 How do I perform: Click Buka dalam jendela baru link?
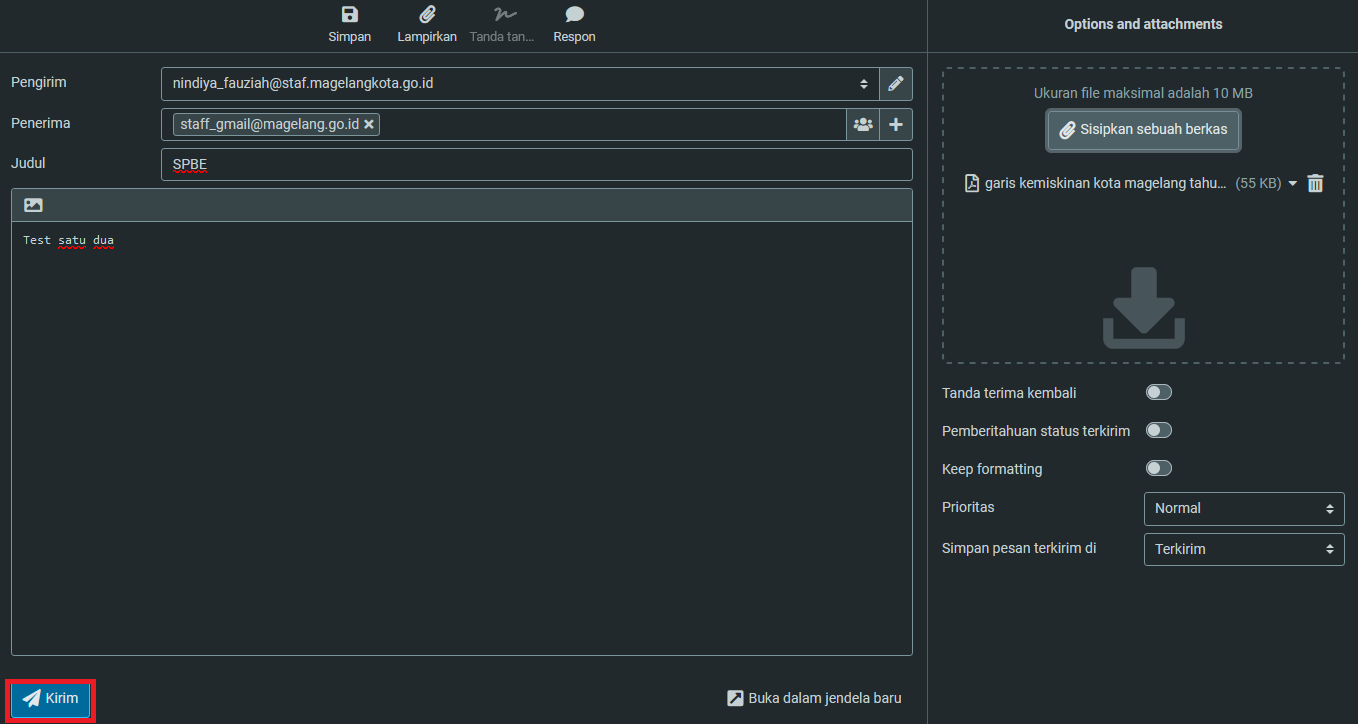(814, 698)
